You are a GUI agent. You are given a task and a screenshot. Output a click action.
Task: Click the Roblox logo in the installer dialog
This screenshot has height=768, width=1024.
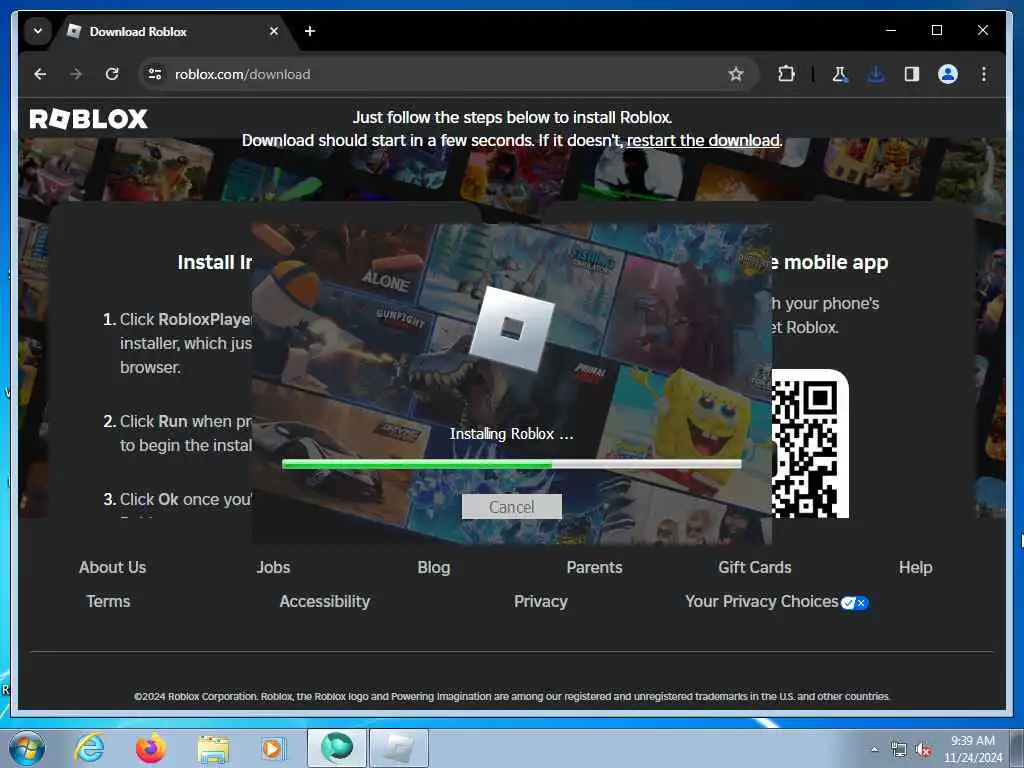[512, 329]
